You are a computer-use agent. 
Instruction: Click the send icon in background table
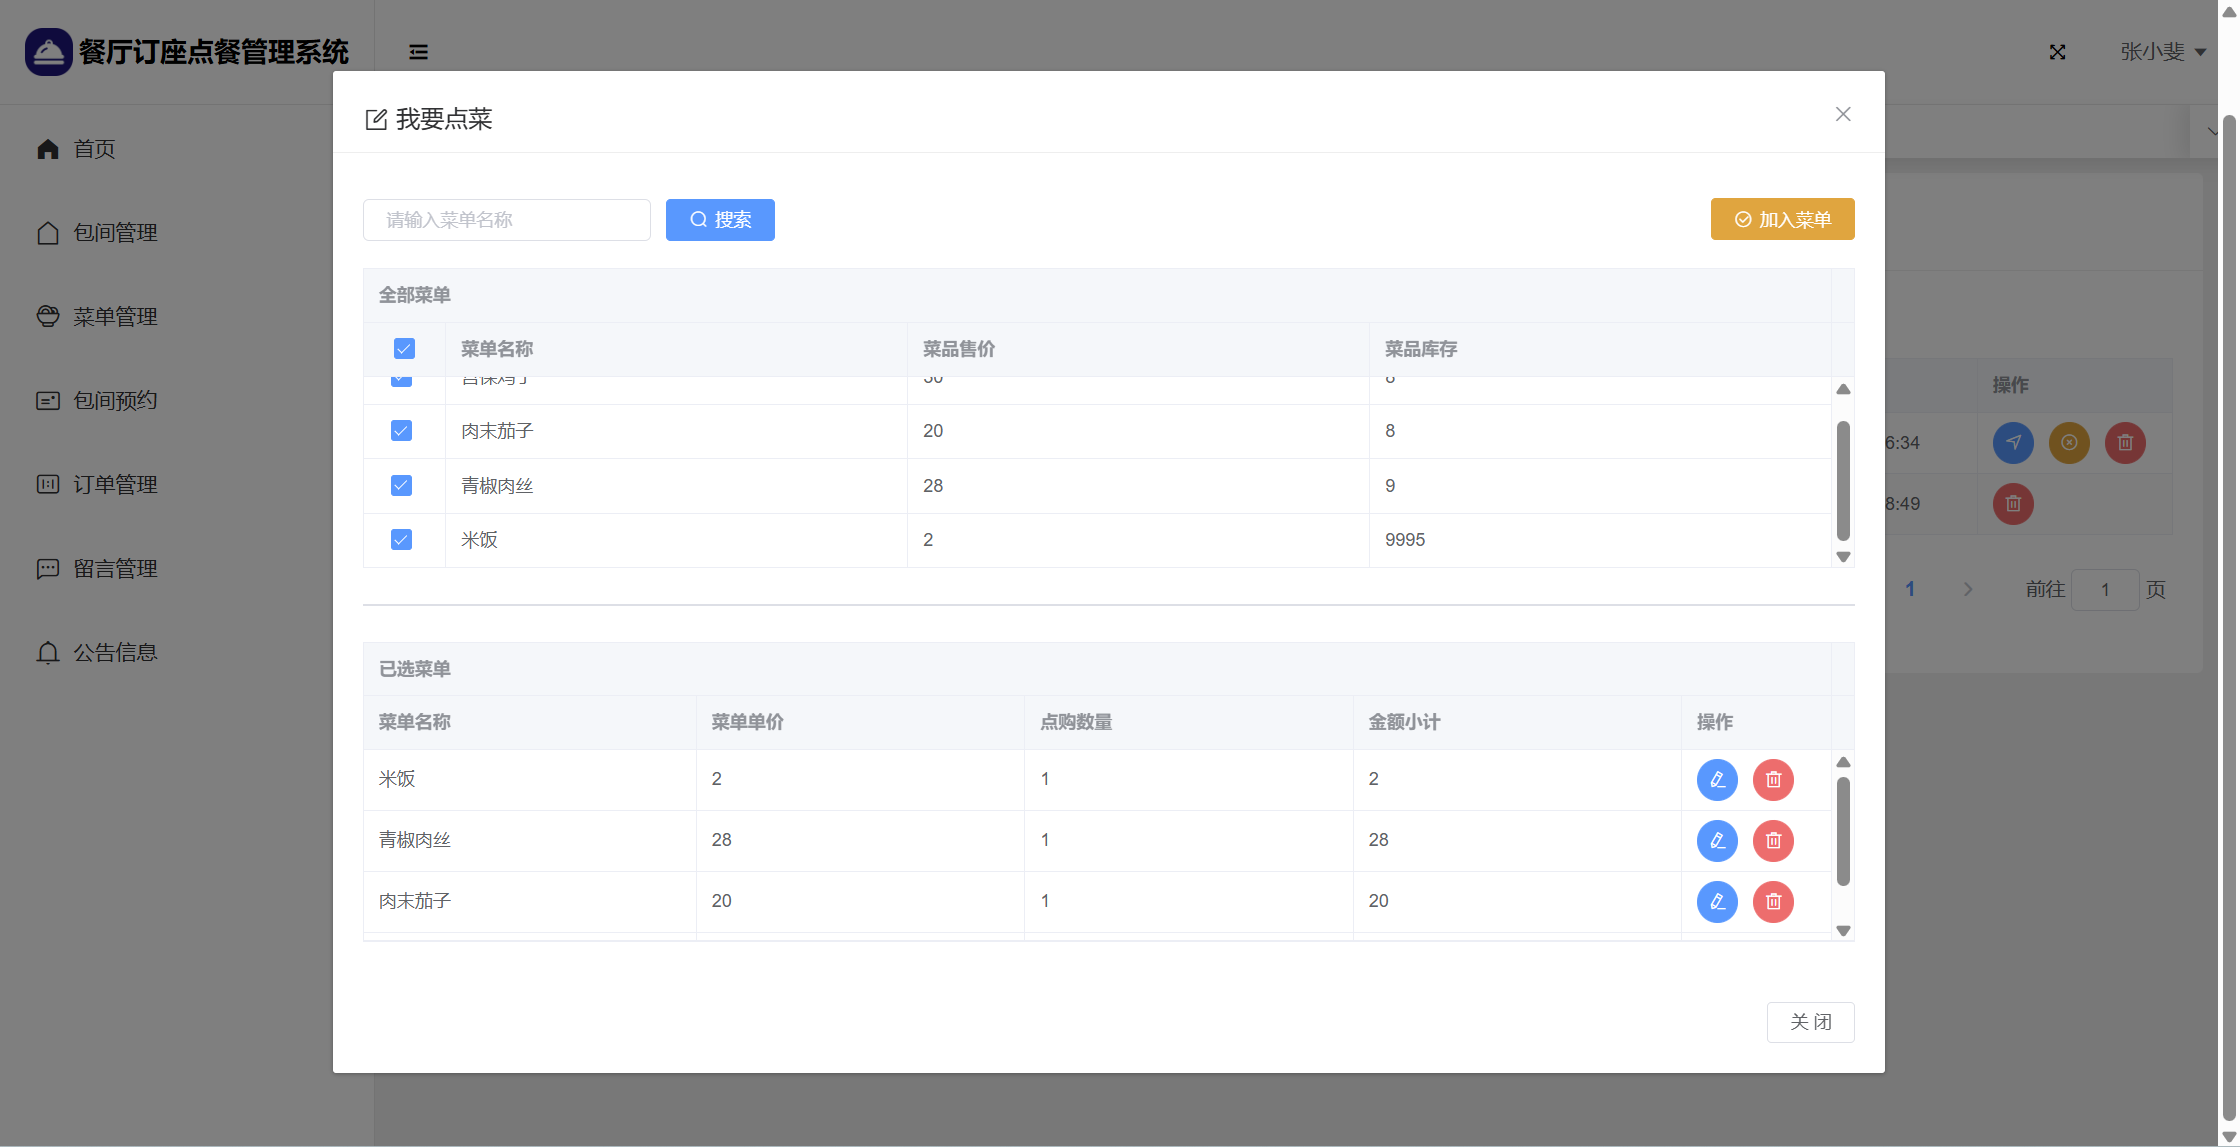click(x=2013, y=443)
